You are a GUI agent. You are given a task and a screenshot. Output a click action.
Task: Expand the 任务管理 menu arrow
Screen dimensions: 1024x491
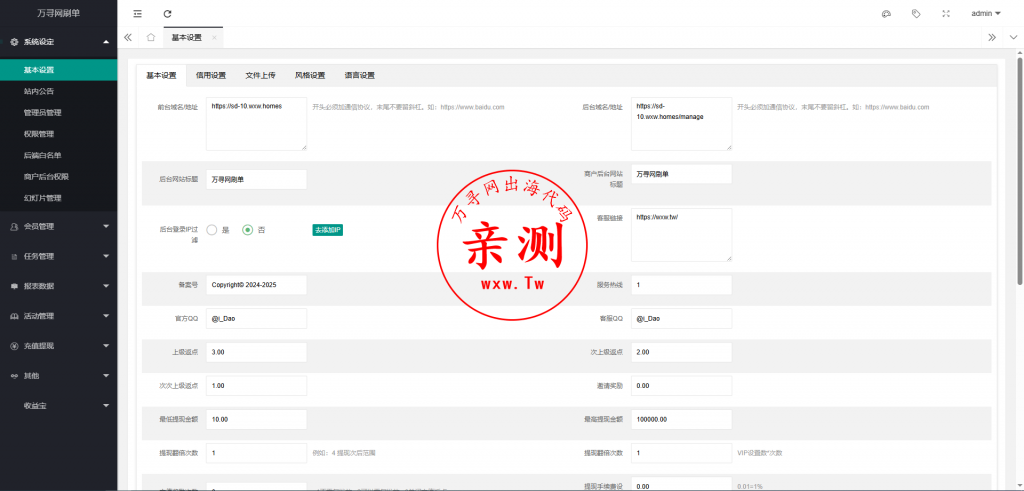pyautogui.click(x=106, y=257)
